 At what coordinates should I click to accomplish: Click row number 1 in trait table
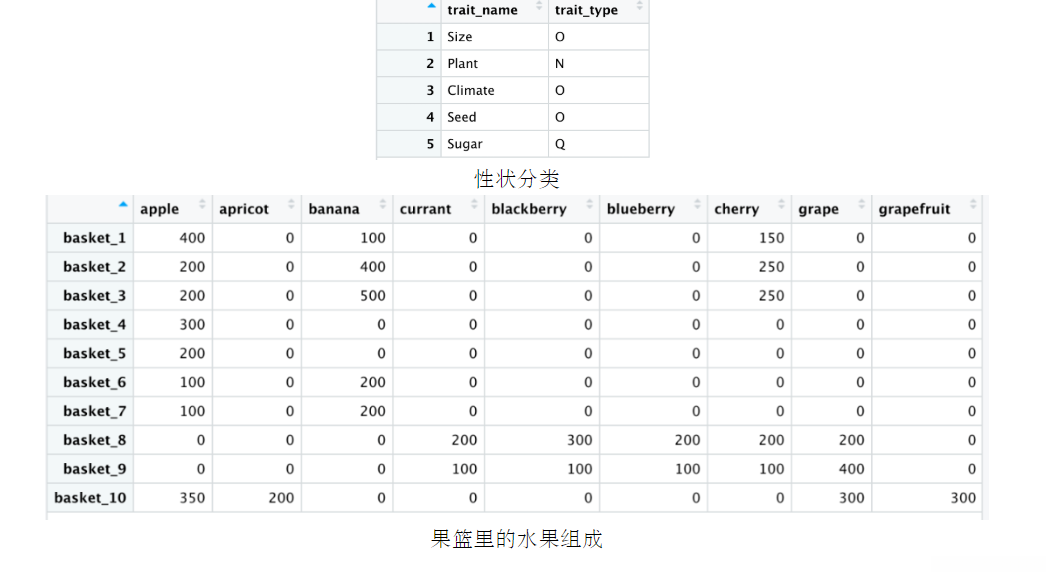tap(430, 37)
